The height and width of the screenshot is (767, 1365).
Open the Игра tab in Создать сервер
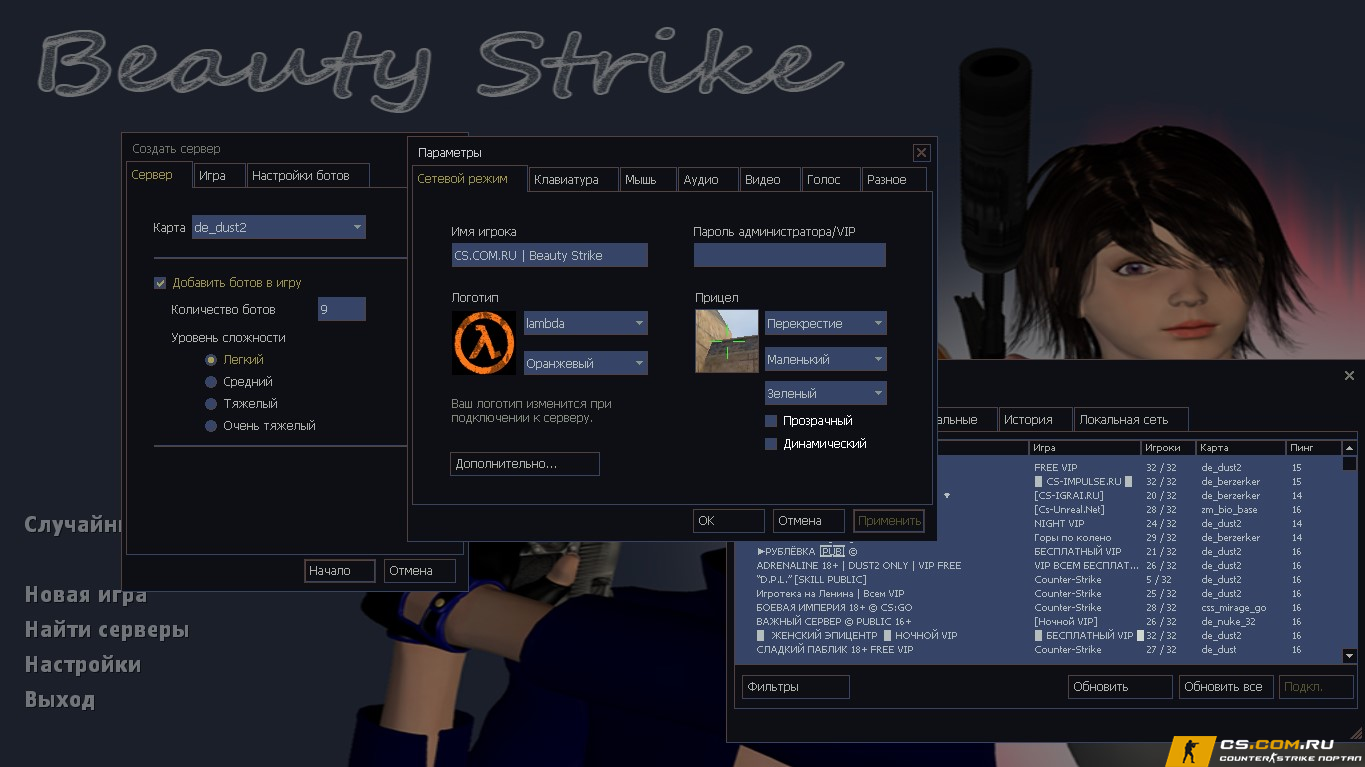tap(218, 175)
